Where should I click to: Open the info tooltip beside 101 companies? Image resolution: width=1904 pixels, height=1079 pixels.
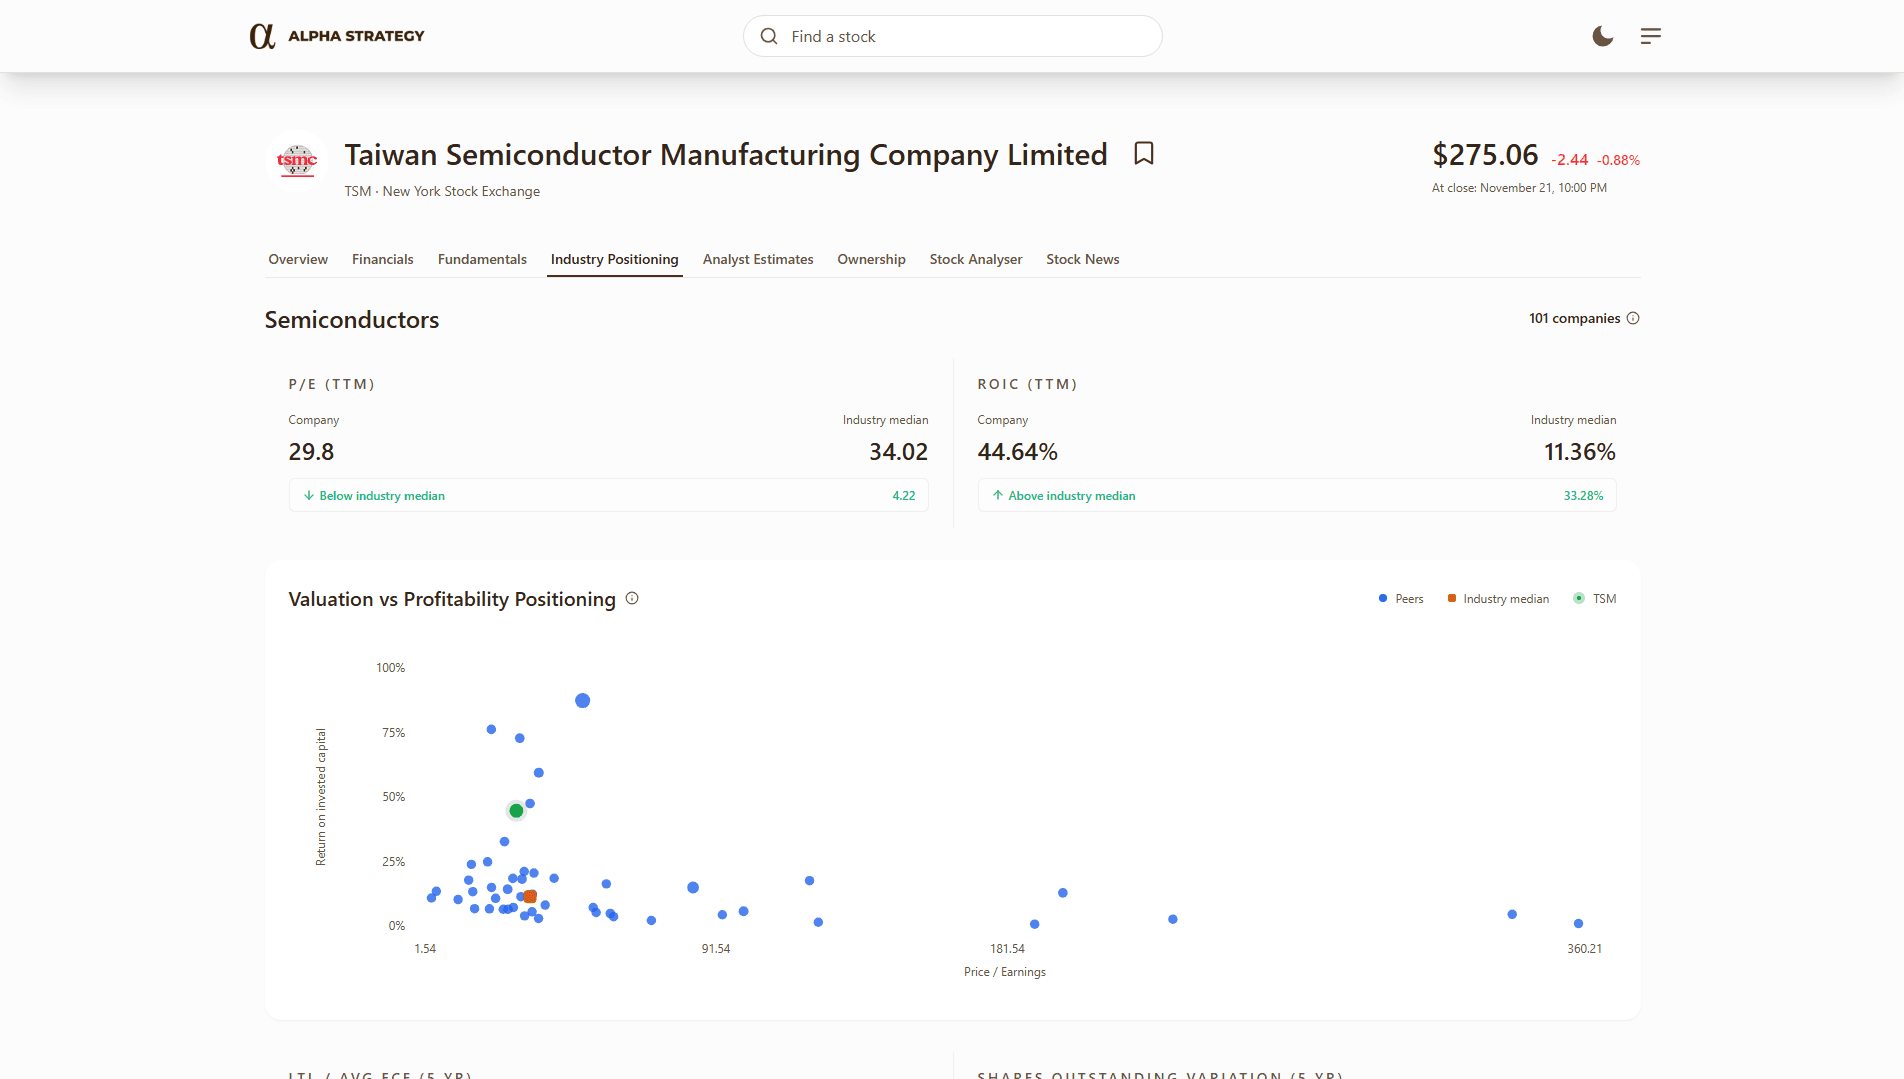point(1633,317)
